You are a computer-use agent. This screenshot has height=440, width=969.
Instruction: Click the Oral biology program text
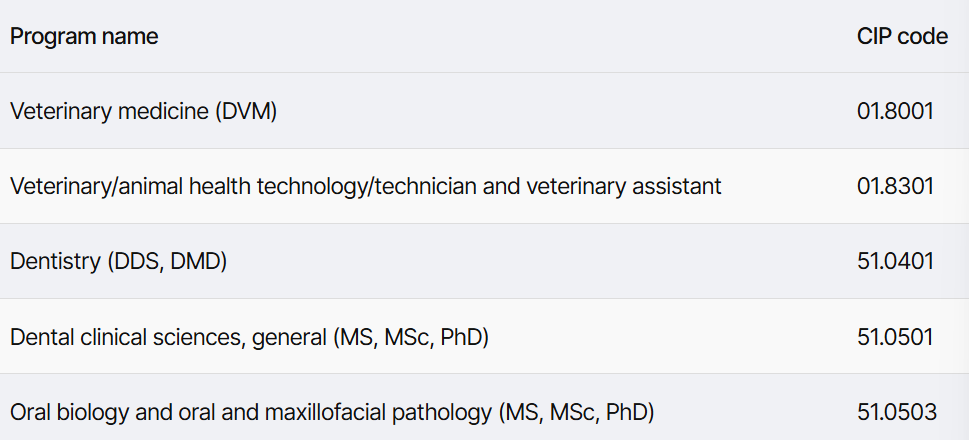click(x=332, y=412)
